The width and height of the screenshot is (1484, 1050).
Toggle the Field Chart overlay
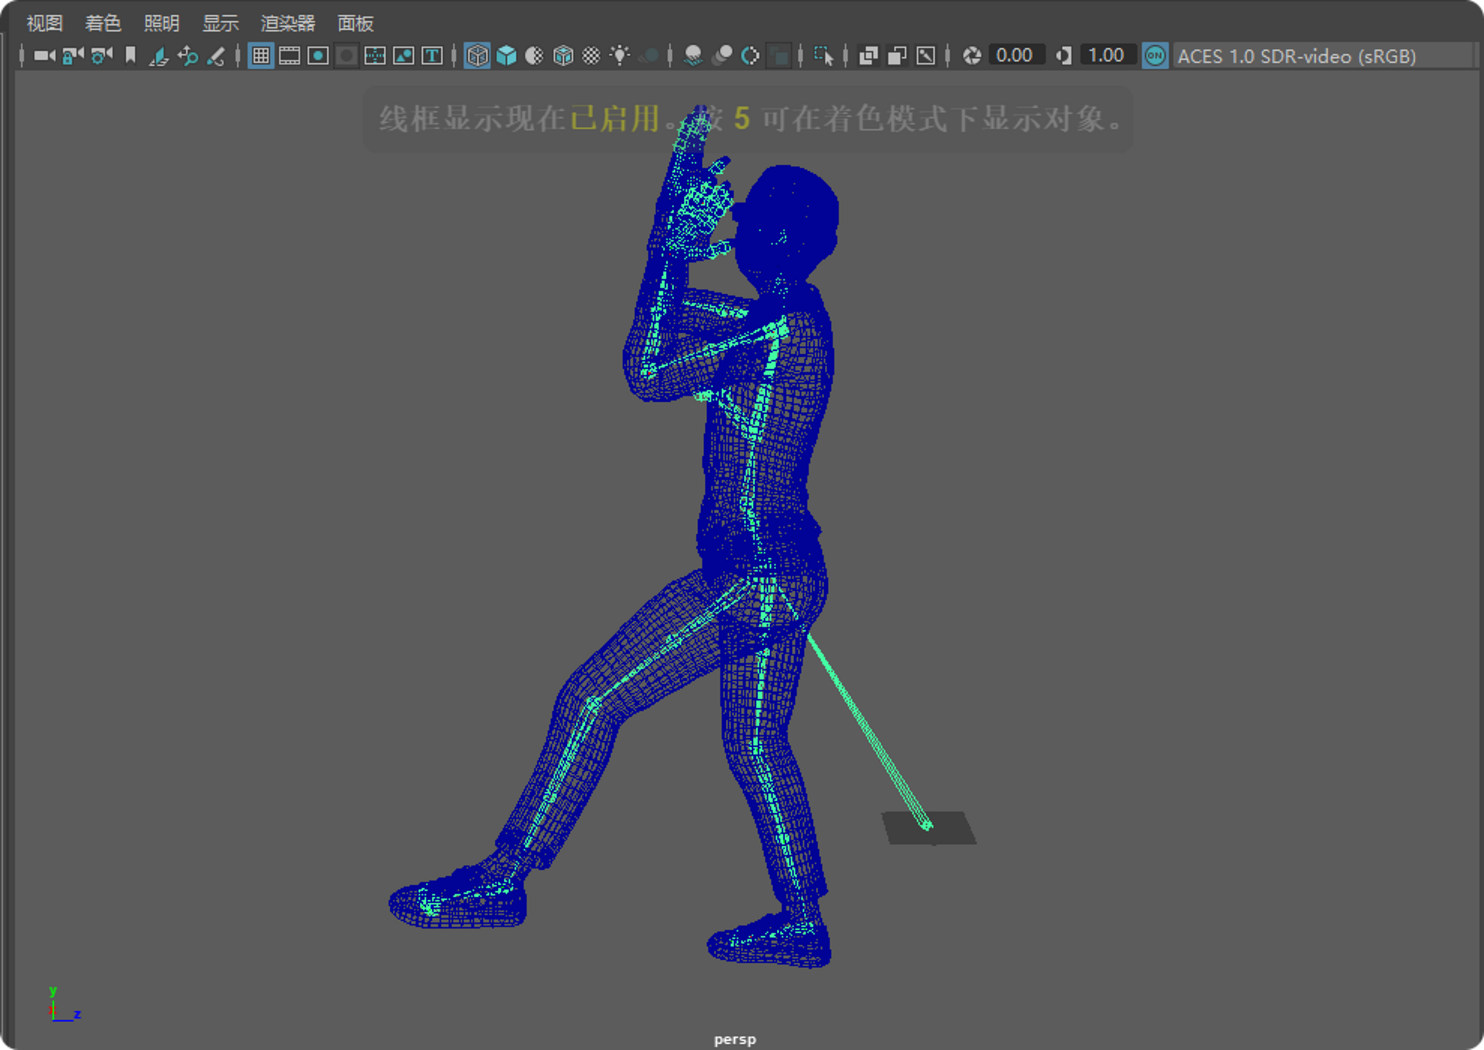click(375, 56)
